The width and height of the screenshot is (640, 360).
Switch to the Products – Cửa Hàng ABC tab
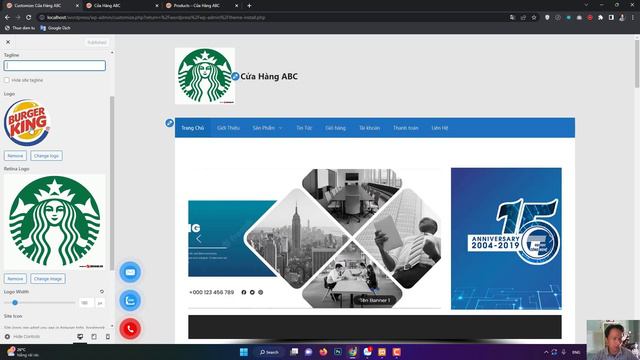tap(198, 6)
